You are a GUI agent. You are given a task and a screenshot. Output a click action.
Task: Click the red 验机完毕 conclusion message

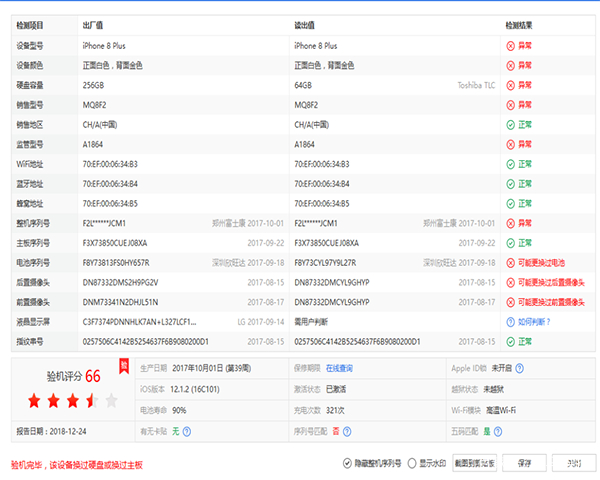tap(77, 465)
